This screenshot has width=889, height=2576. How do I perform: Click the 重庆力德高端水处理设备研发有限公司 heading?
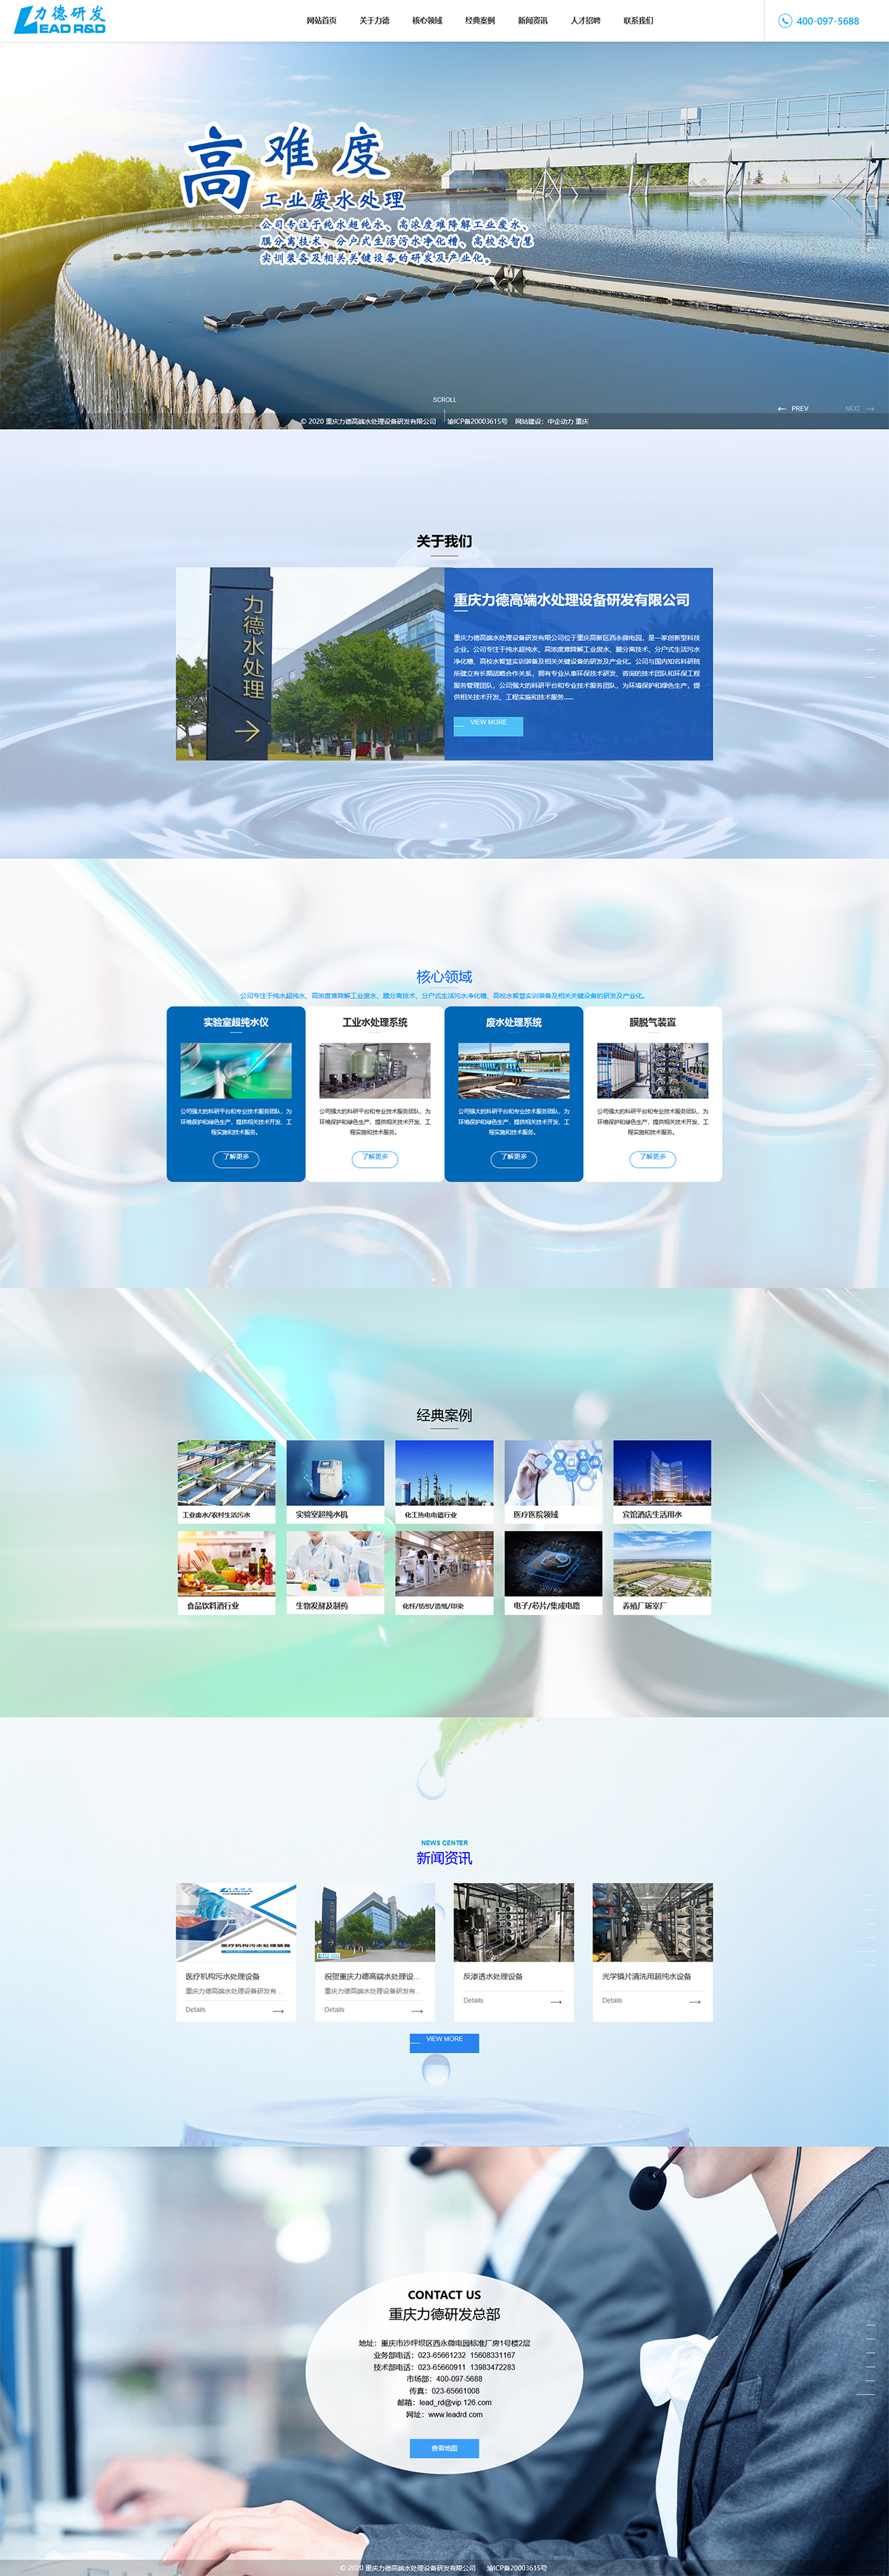[572, 600]
